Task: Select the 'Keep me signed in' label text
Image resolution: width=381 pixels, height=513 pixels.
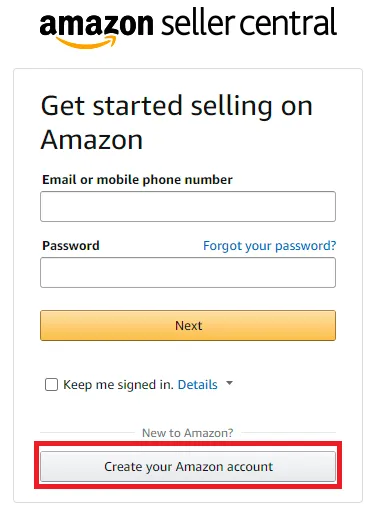Action: point(118,385)
